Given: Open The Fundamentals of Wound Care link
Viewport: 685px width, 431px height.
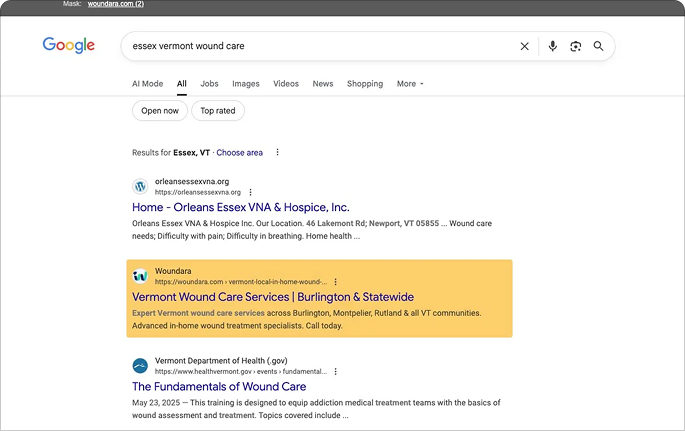Looking at the screenshot, I should (x=219, y=386).
